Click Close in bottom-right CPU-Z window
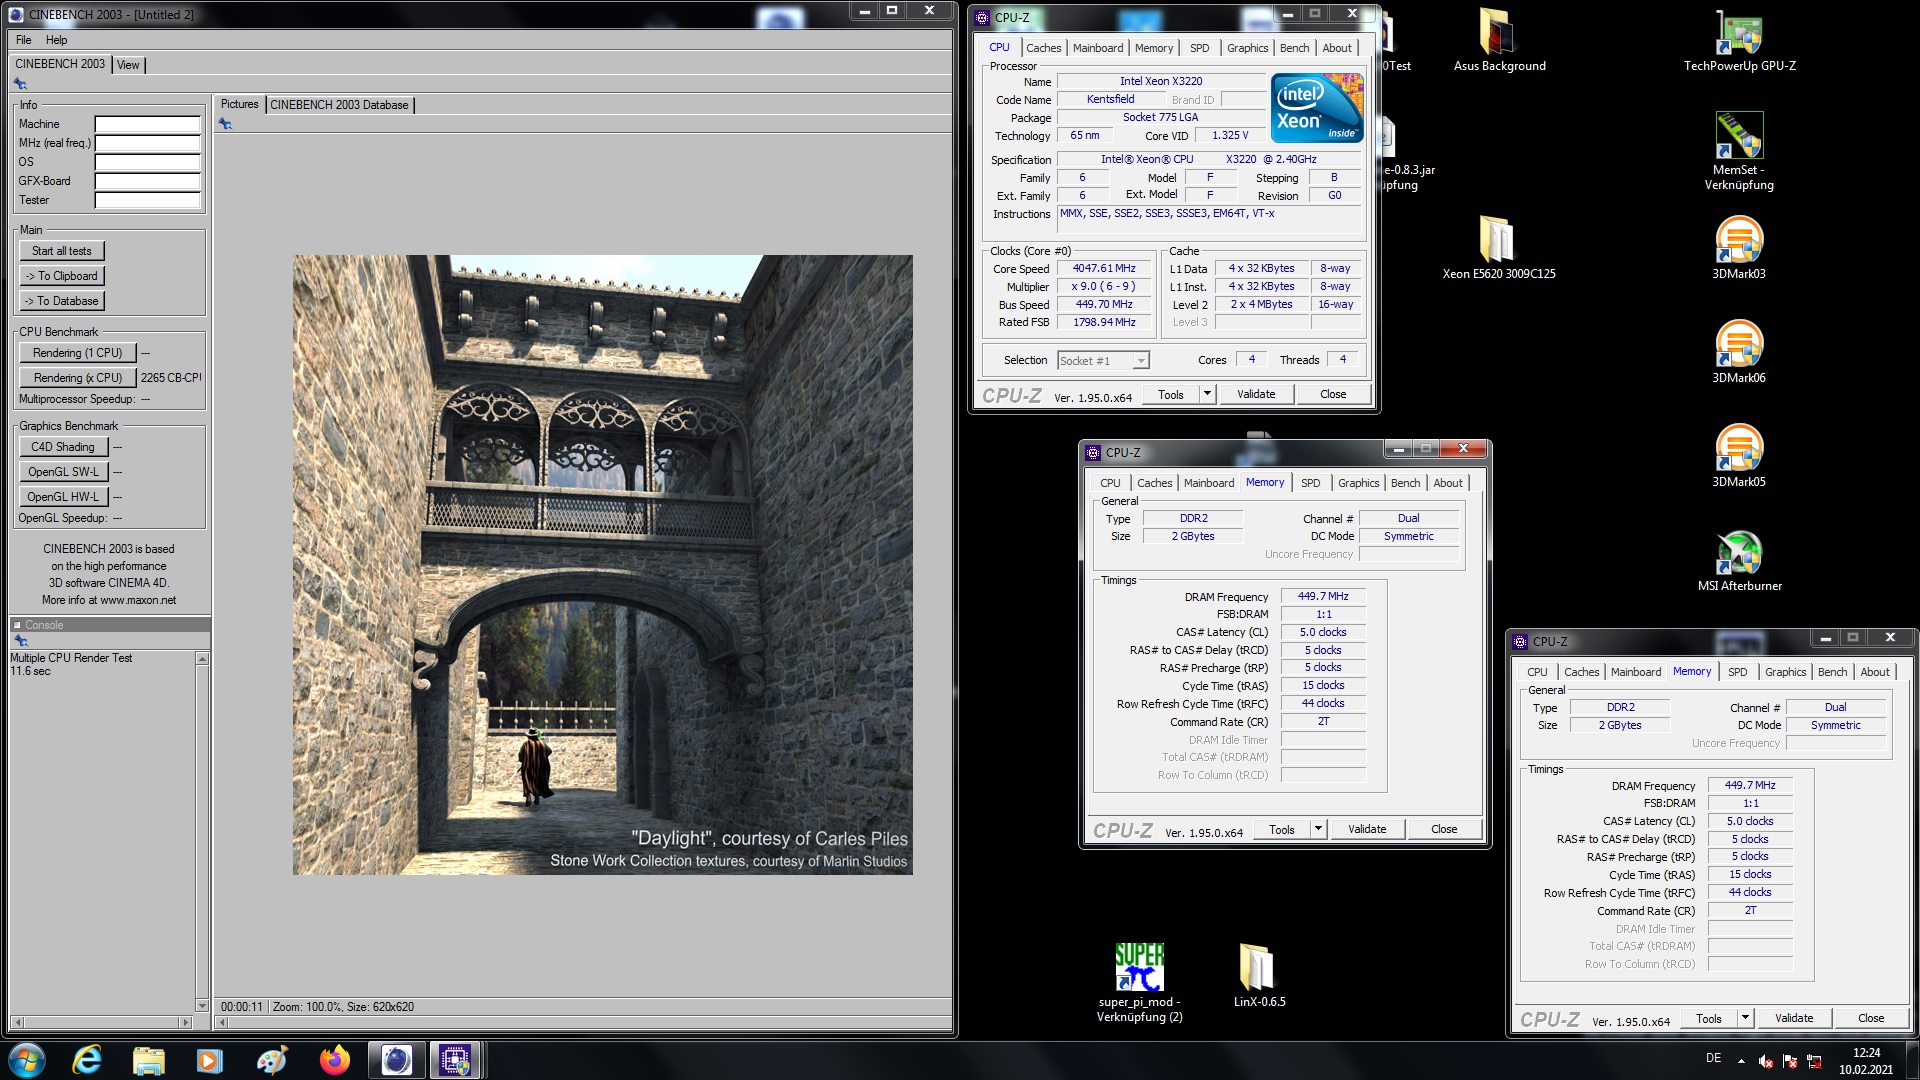 coord(1871,1018)
